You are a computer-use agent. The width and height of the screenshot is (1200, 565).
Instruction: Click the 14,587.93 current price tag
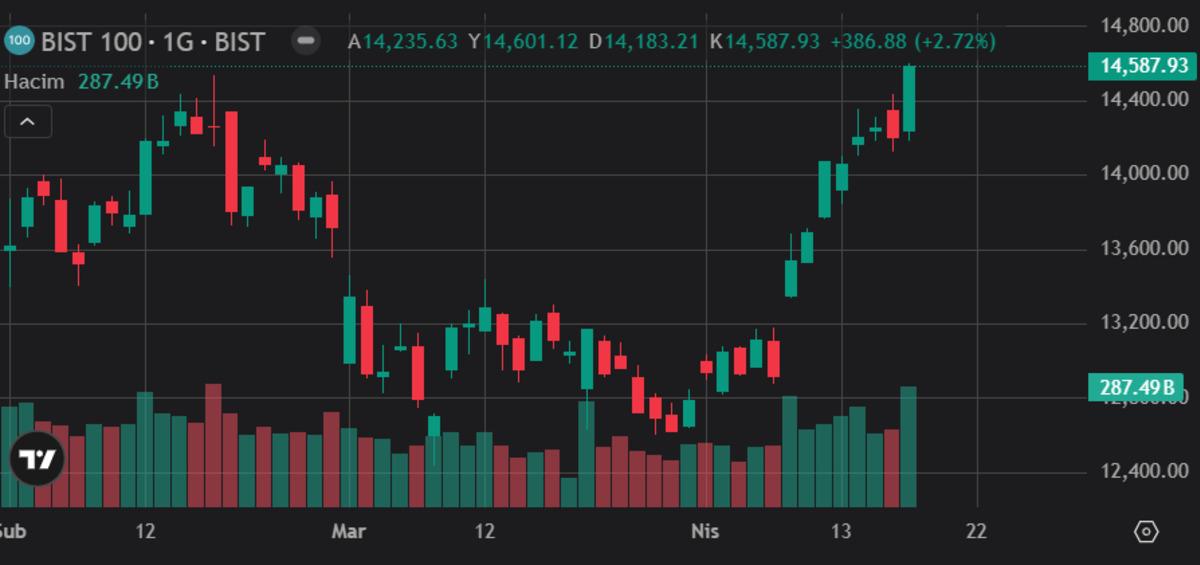tap(1143, 66)
